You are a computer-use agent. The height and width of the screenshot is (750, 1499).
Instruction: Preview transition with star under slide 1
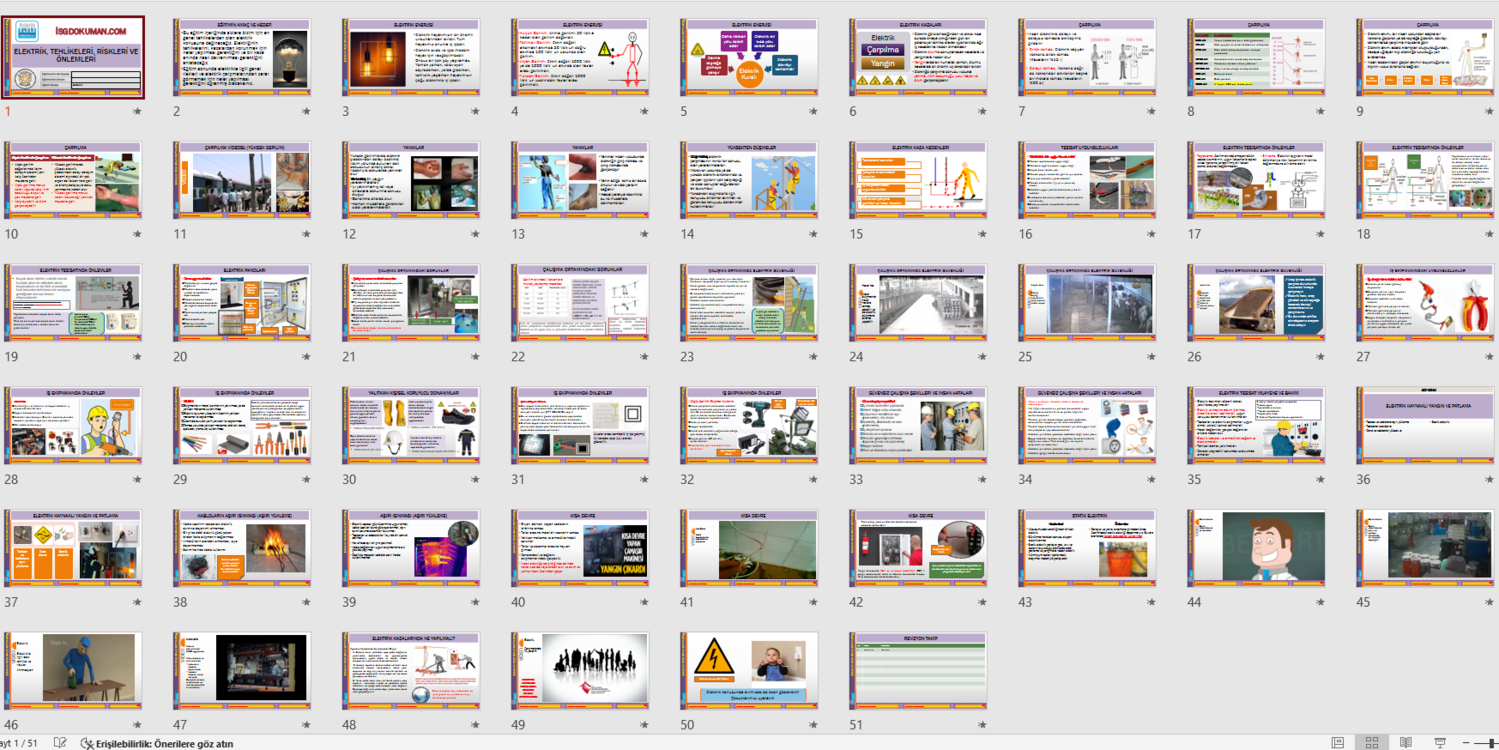click(x=137, y=111)
